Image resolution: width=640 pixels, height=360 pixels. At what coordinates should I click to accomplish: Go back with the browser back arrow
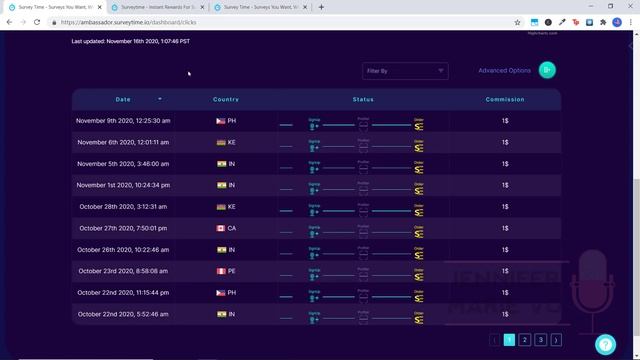(x=9, y=22)
